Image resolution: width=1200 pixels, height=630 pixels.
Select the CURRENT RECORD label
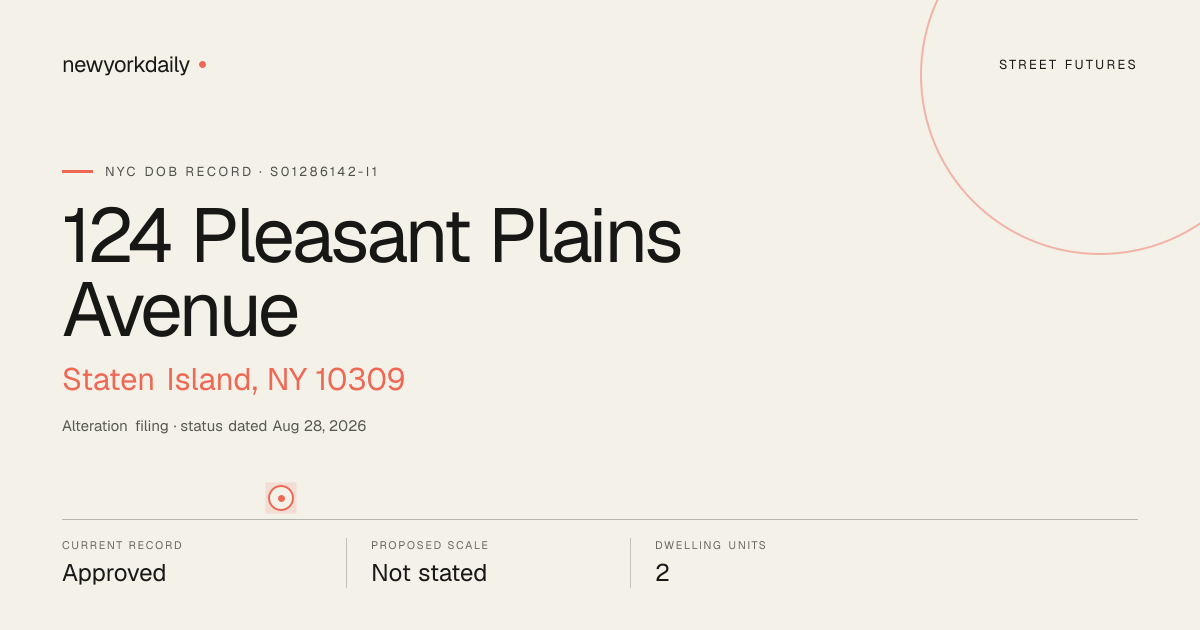122,546
